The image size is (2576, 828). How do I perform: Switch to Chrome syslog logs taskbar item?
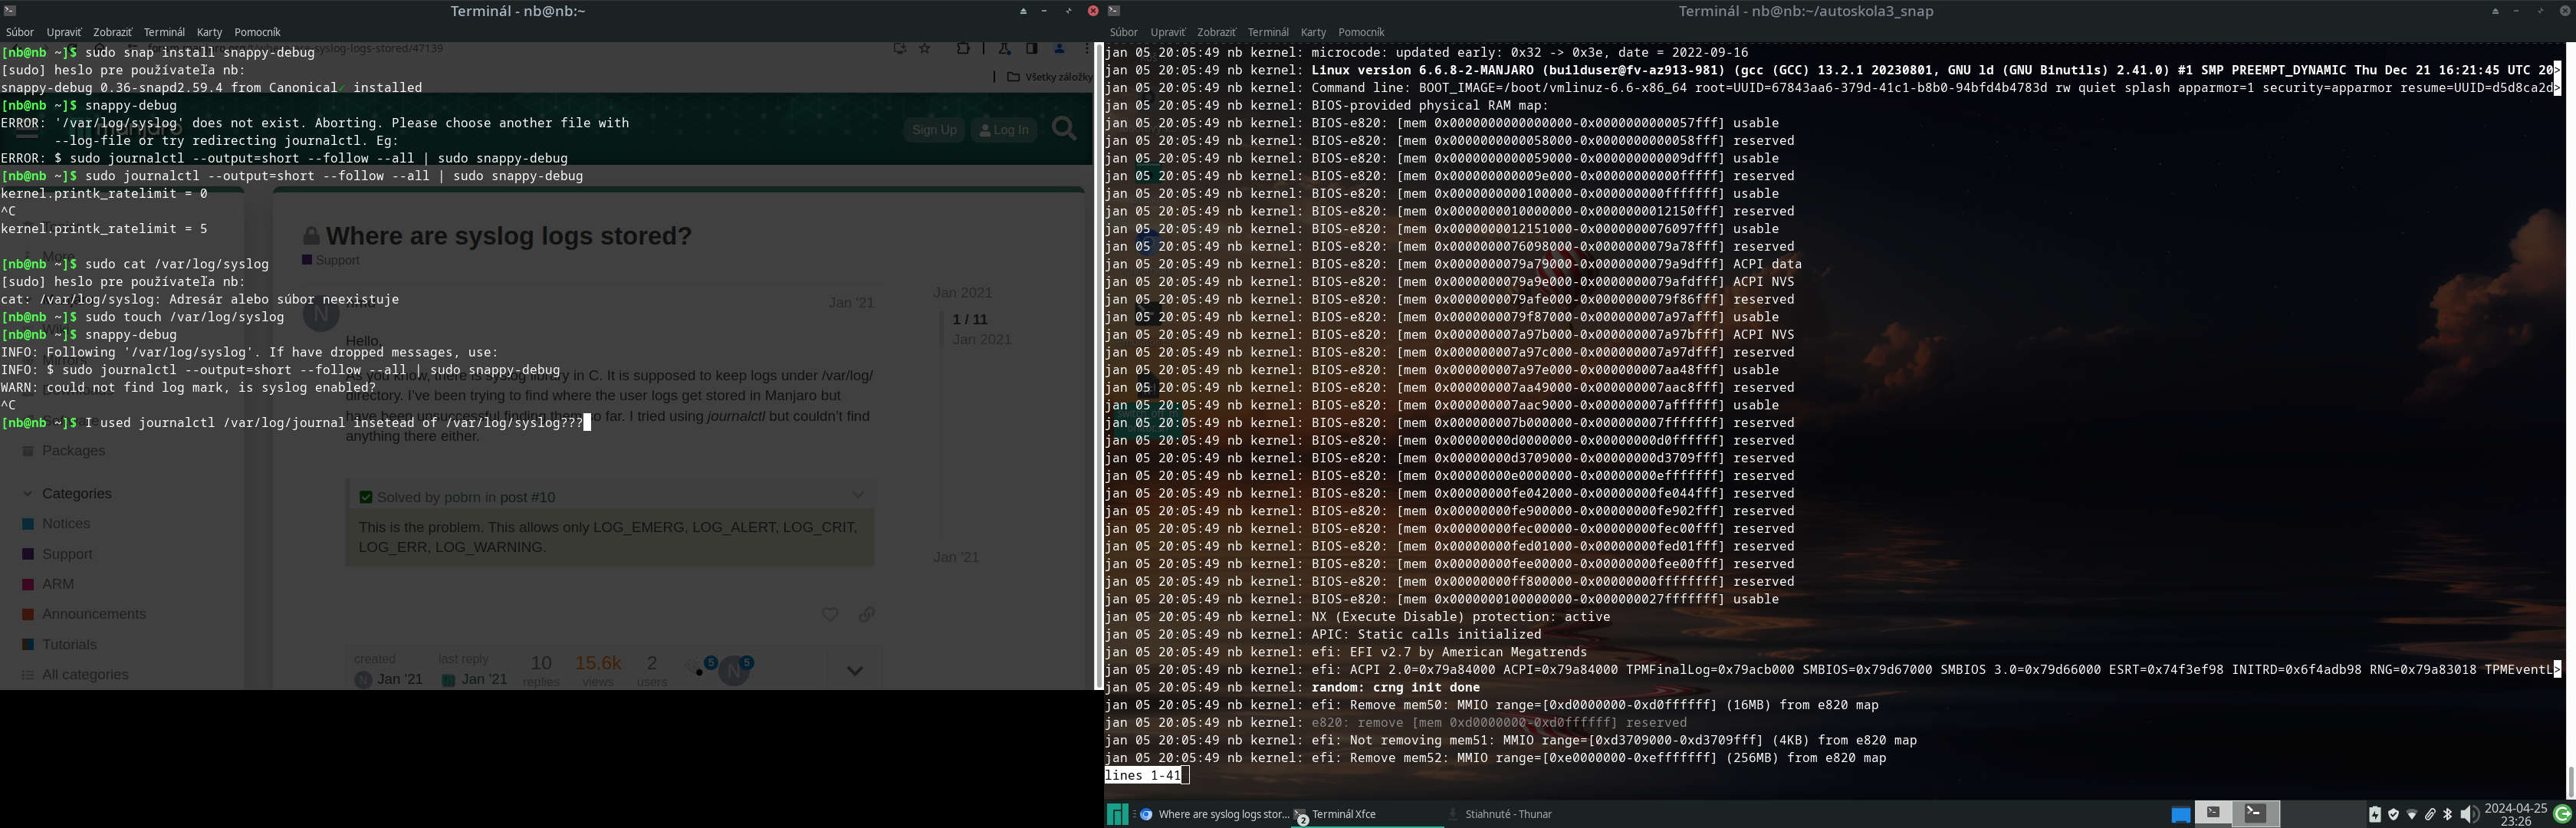pos(1214,814)
